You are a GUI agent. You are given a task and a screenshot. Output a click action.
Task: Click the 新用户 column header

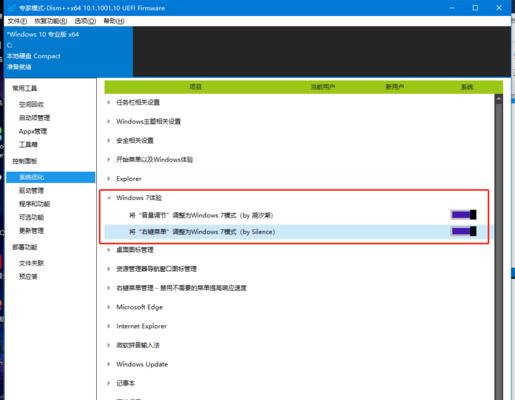395,87
